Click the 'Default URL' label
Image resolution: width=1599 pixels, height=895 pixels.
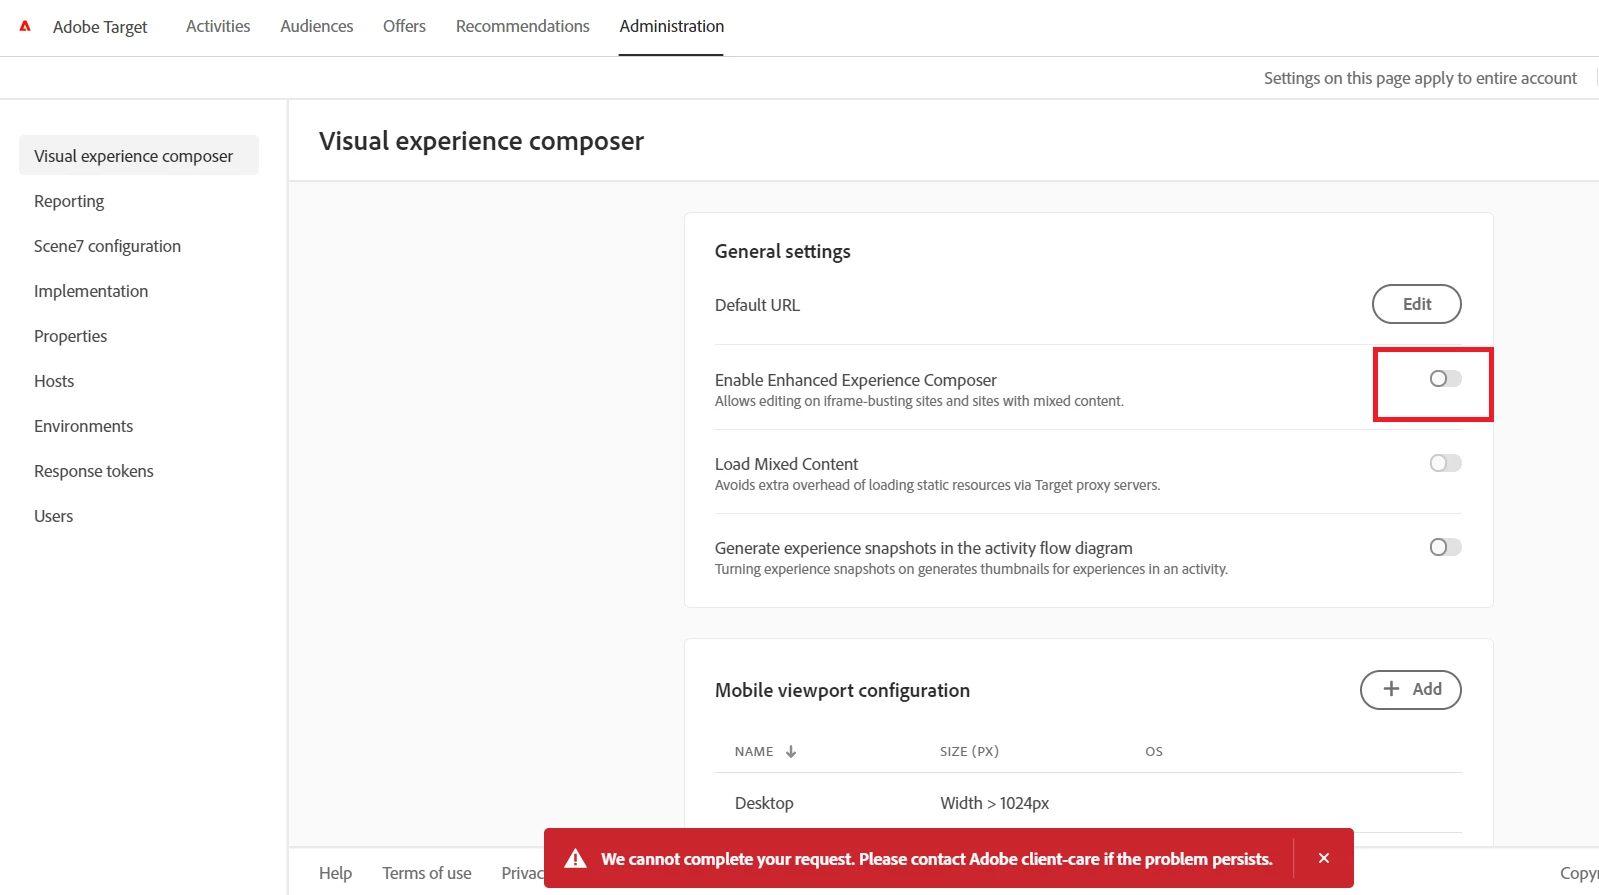757,305
